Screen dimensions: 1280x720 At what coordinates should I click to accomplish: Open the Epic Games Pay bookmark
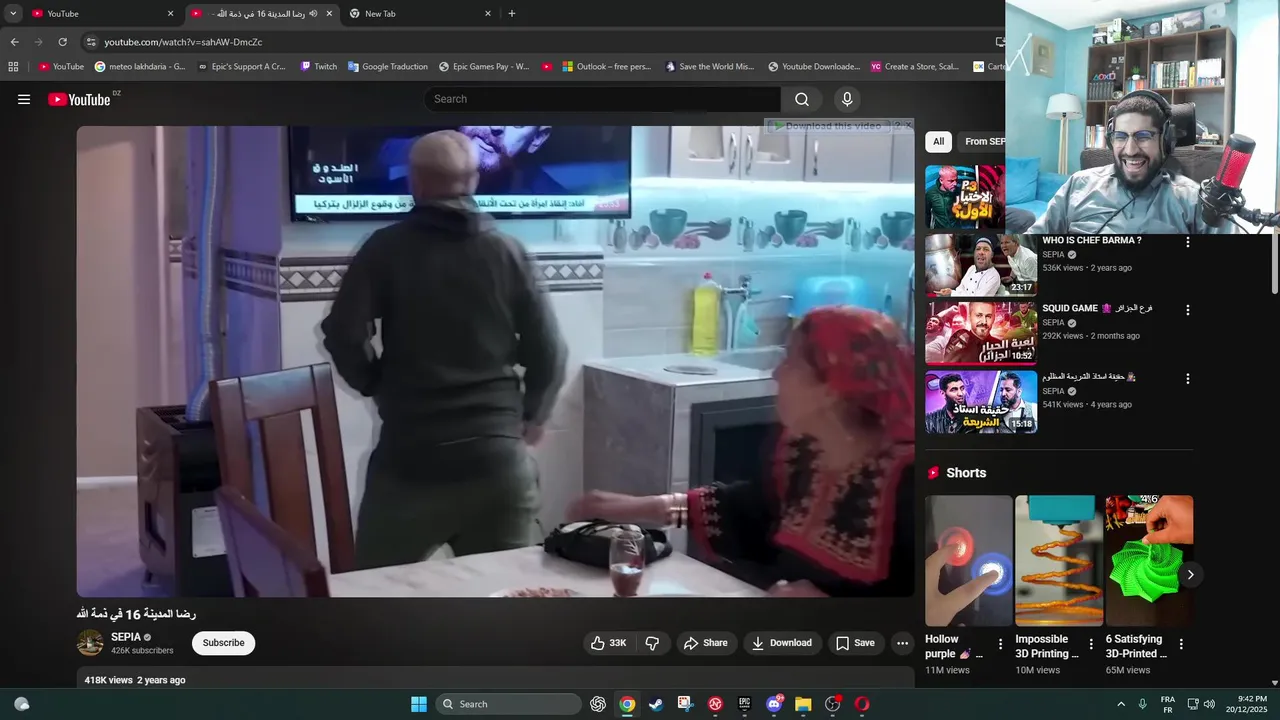pyautogui.click(x=484, y=67)
